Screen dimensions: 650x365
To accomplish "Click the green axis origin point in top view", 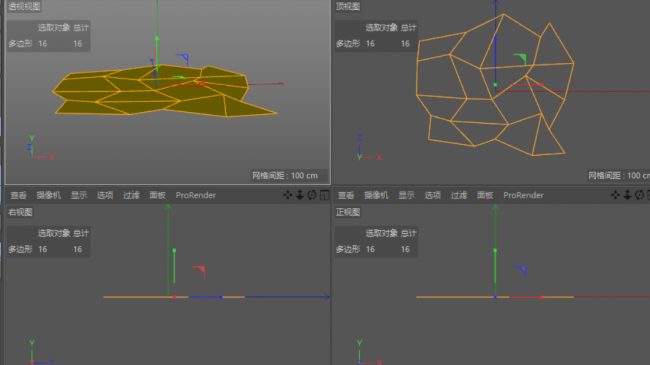I will [495, 85].
